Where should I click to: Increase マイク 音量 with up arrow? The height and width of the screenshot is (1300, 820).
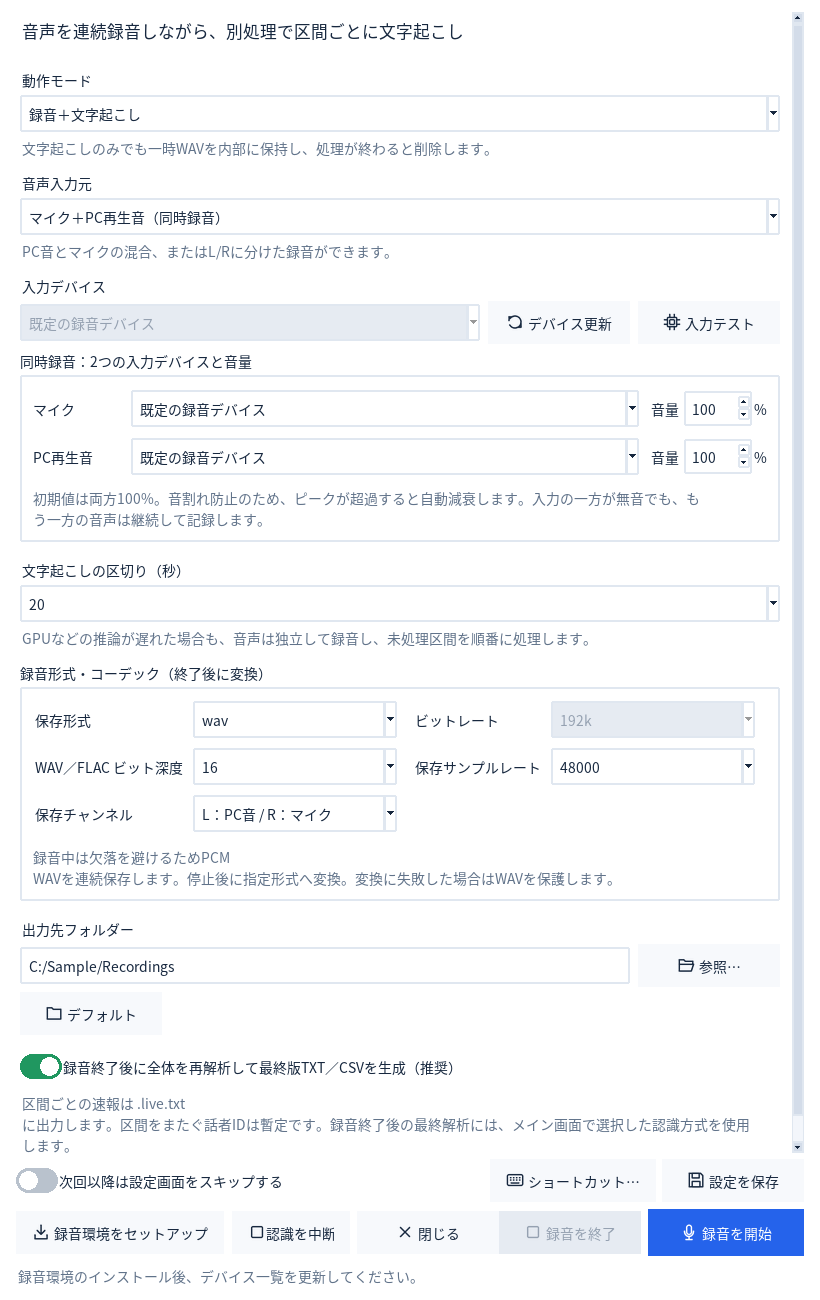pyautogui.click(x=743, y=403)
